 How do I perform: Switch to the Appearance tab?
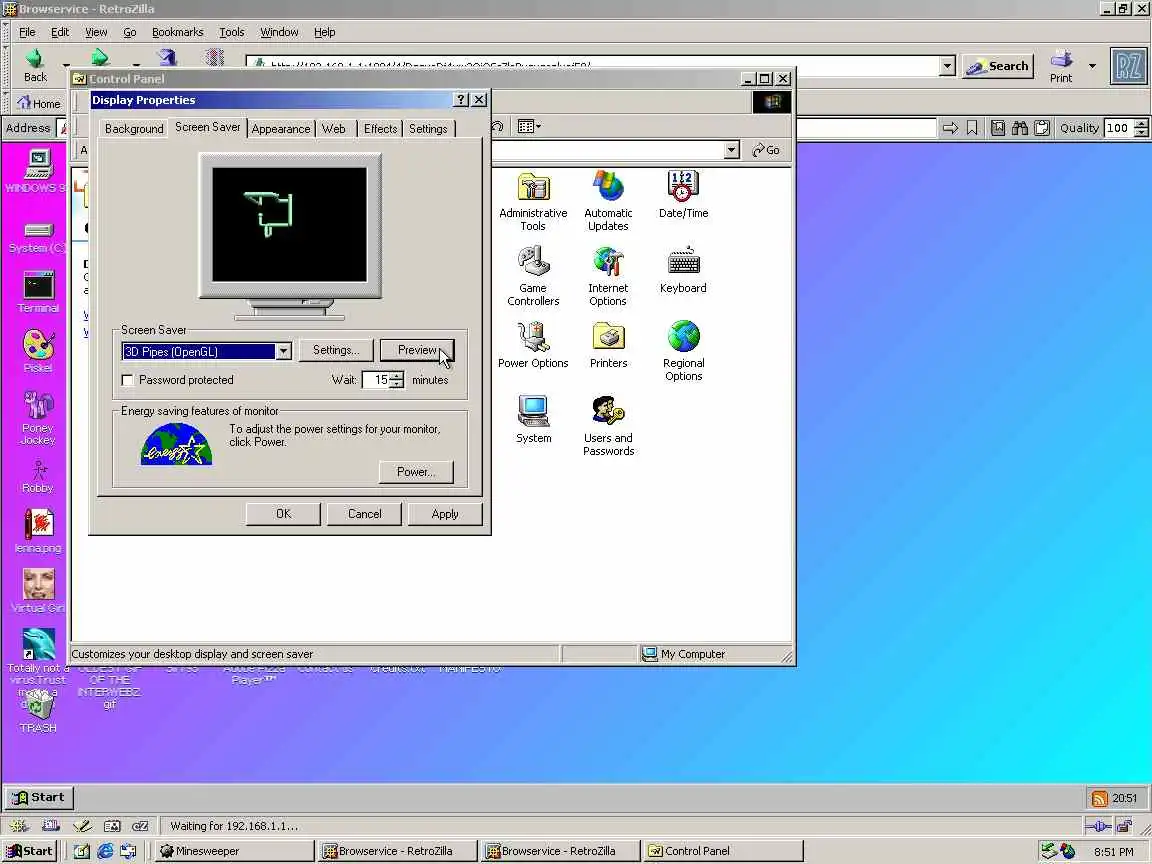(x=281, y=129)
